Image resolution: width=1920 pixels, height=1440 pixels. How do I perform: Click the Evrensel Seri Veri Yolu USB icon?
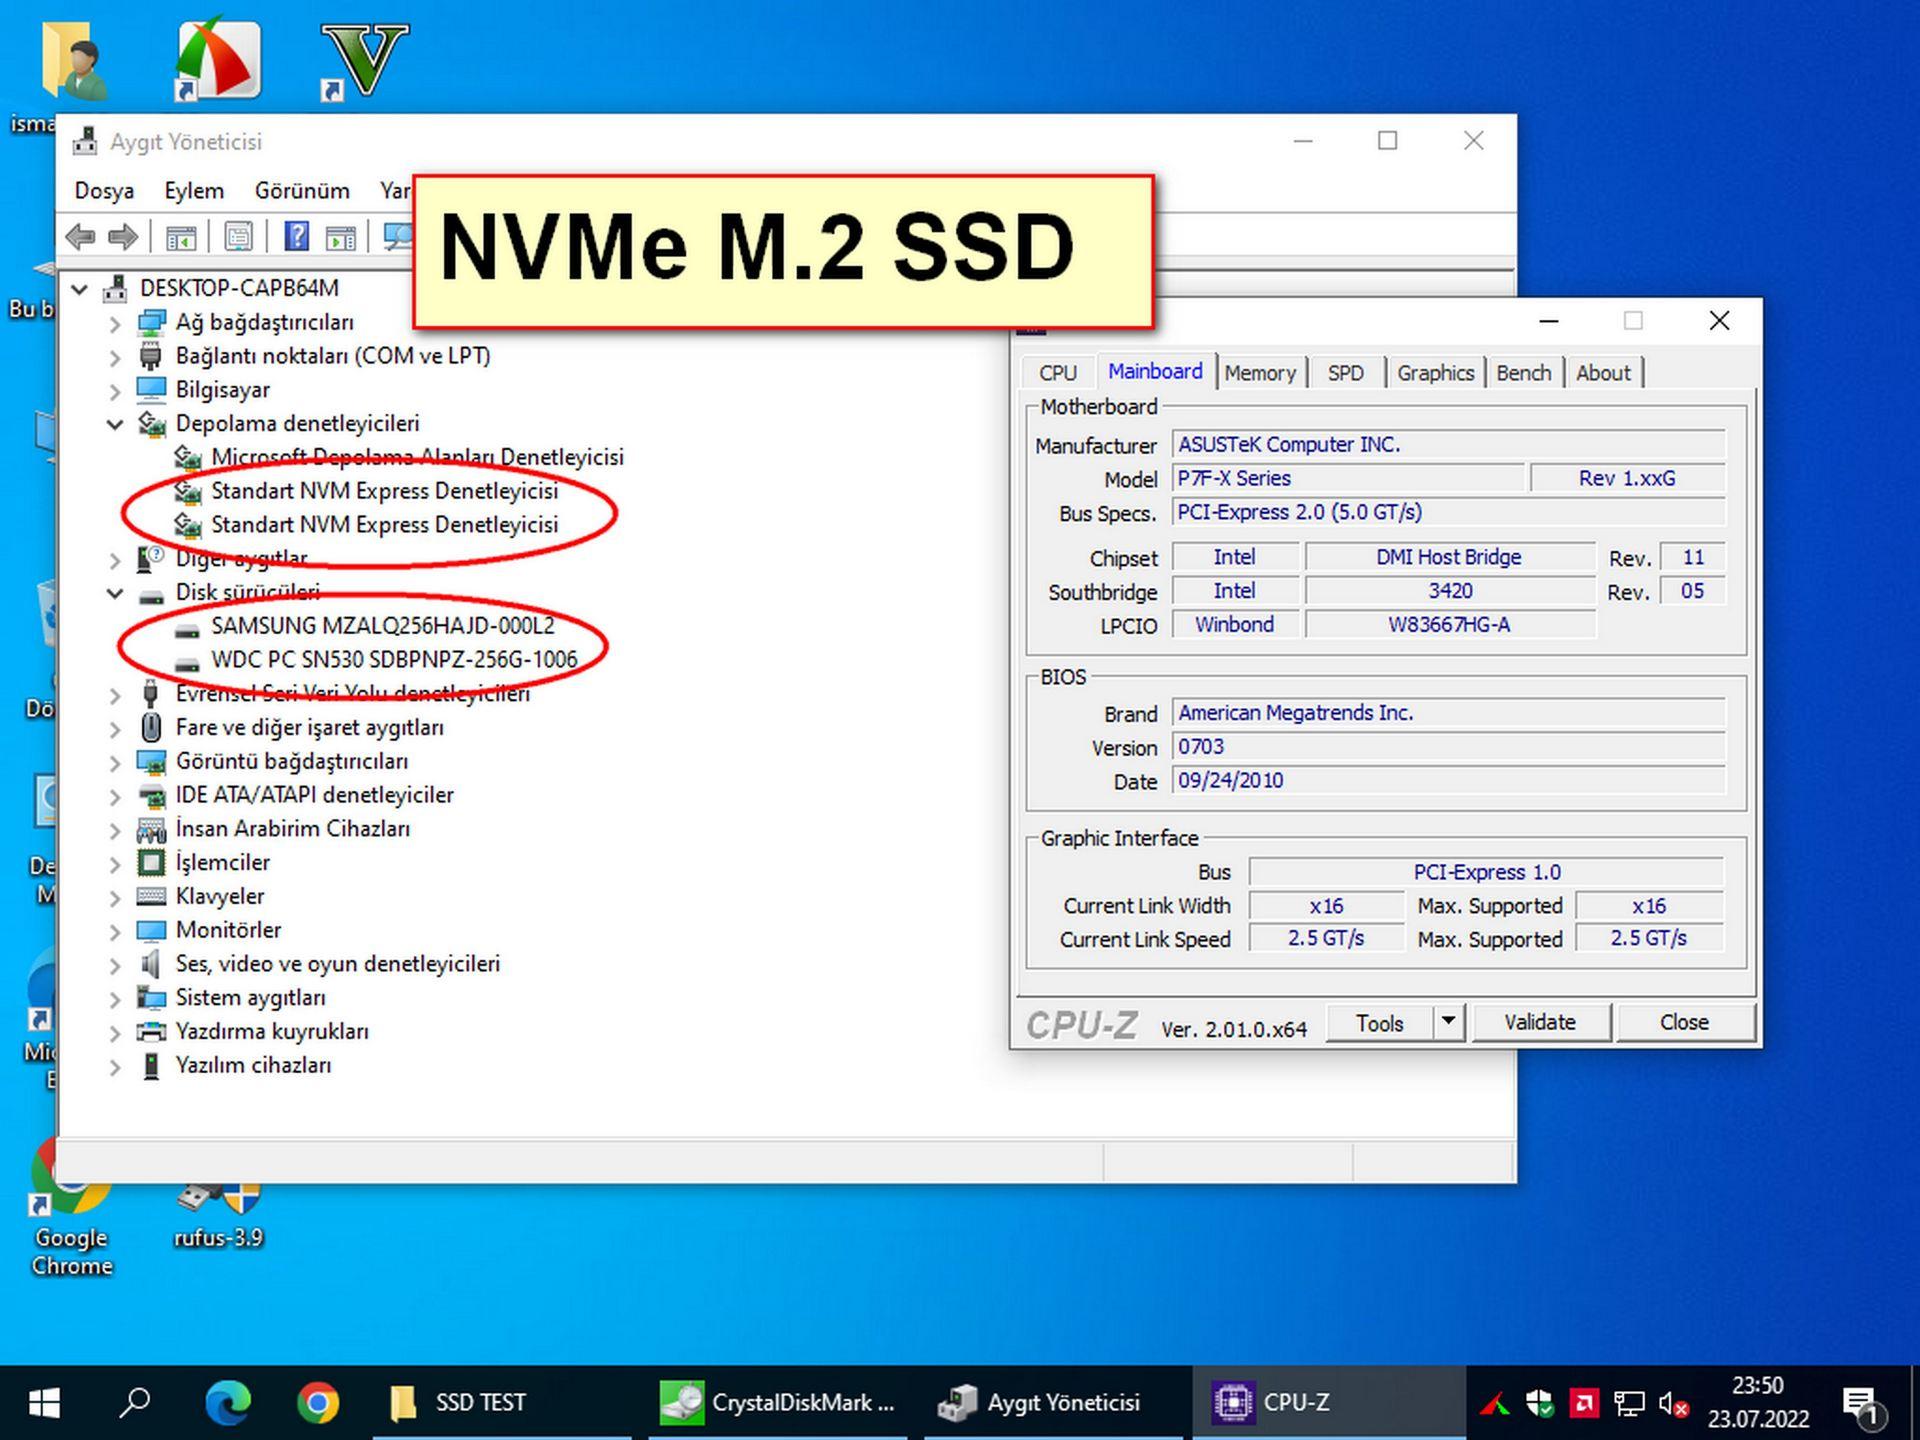point(151,693)
